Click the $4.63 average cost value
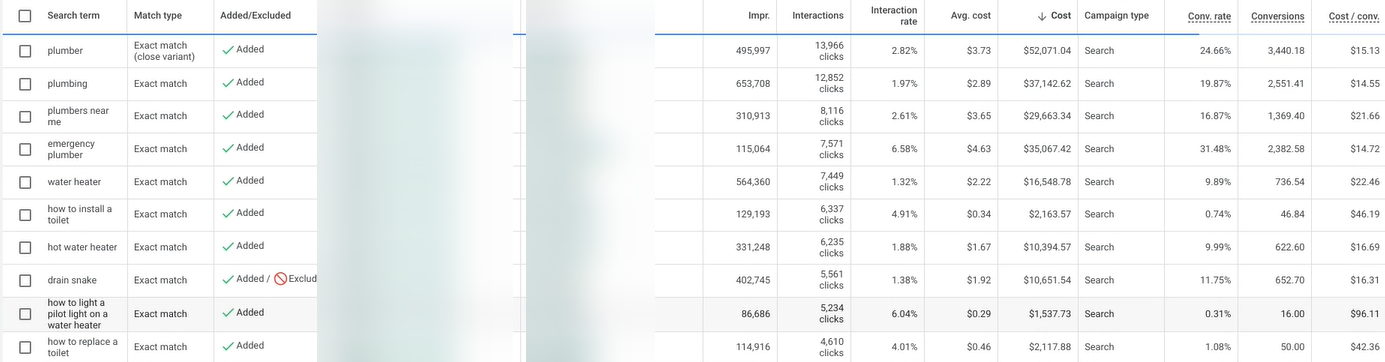The width and height of the screenshot is (1385, 362). [979, 149]
